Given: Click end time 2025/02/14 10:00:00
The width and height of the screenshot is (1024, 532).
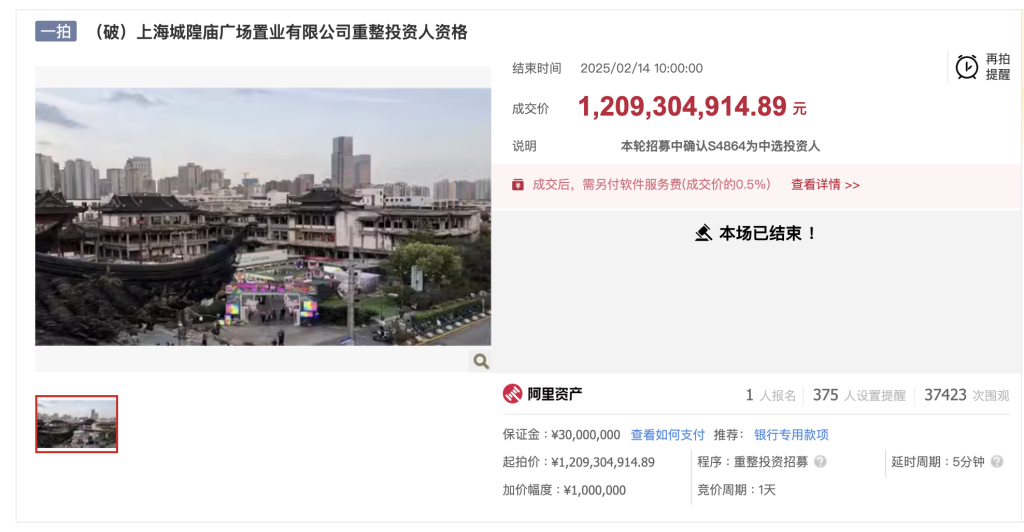Looking at the screenshot, I should (641, 69).
